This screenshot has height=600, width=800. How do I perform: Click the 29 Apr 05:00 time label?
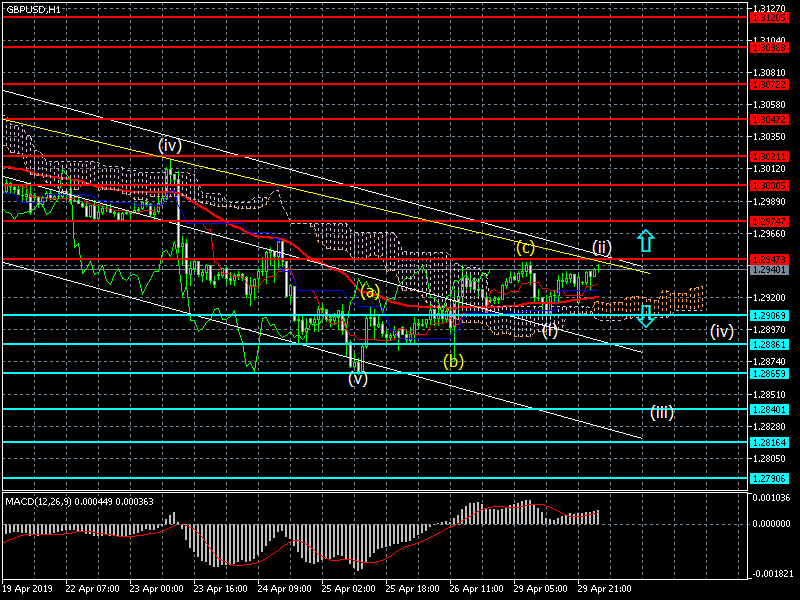tap(540, 589)
